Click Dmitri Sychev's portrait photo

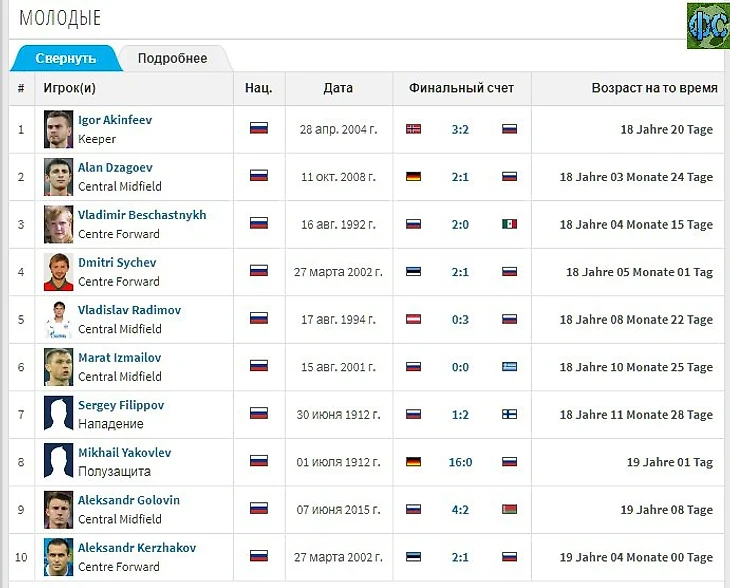pyautogui.click(x=59, y=272)
